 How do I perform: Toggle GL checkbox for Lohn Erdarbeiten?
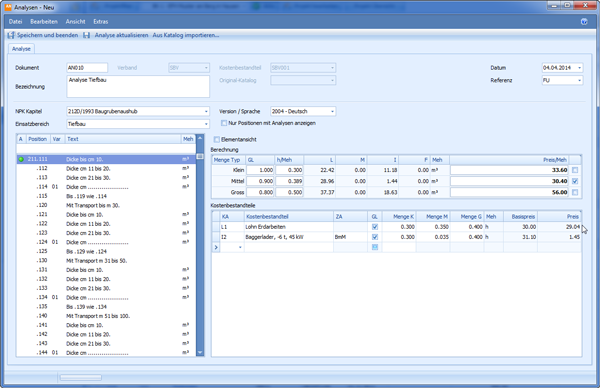(x=375, y=227)
